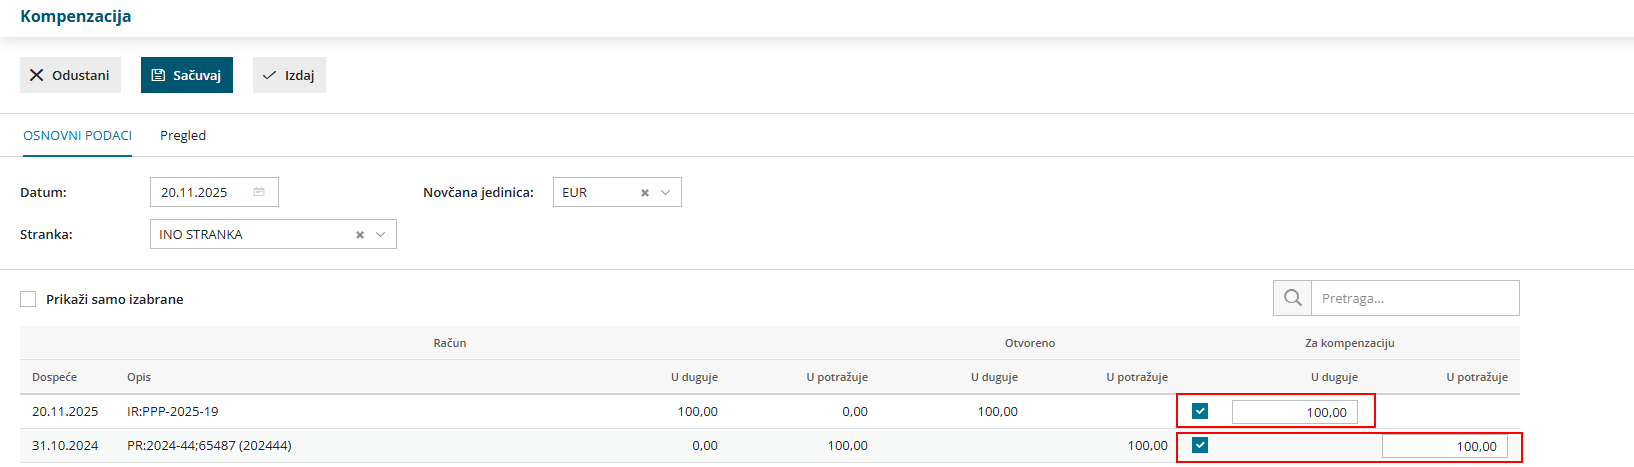Click the Dospeće column header

click(54, 377)
